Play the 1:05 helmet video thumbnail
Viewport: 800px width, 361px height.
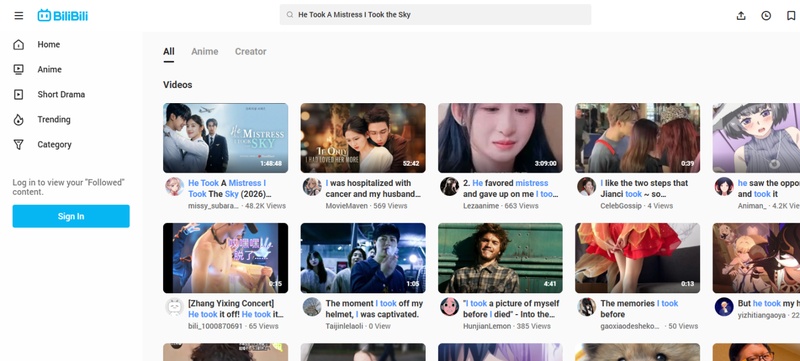pos(363,258)
